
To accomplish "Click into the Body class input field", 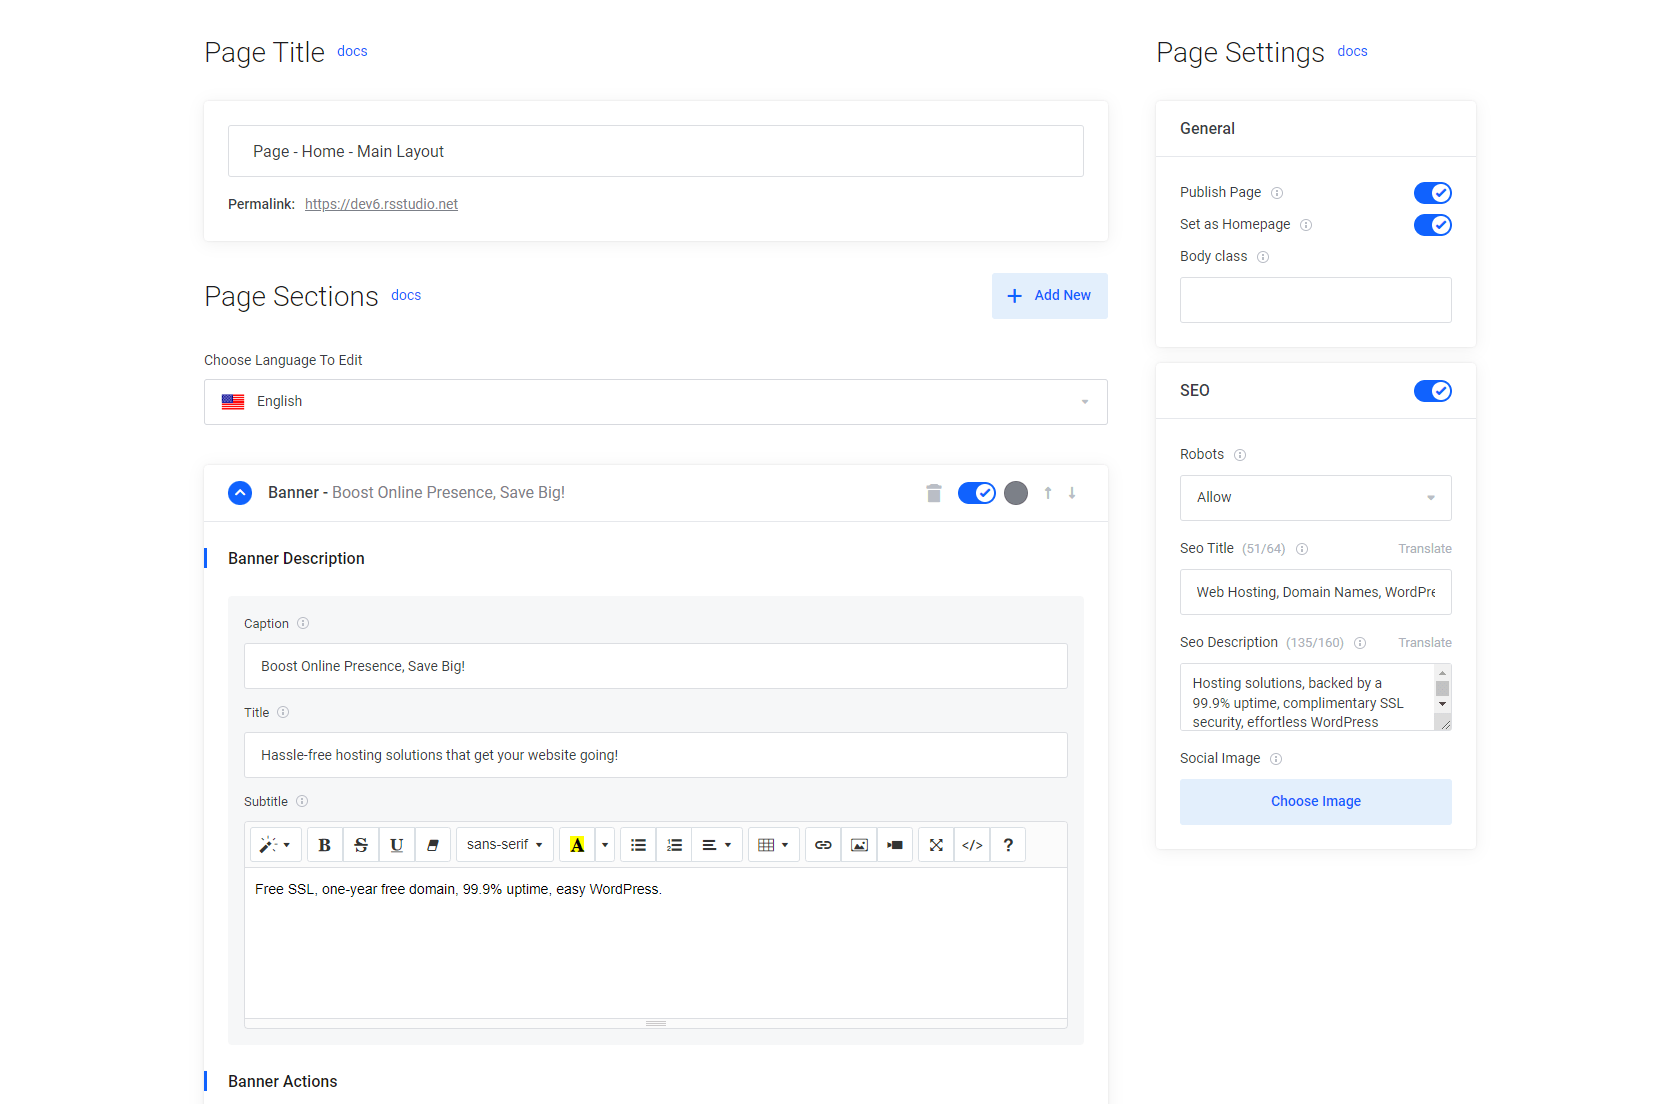I will click(1315, 300).
